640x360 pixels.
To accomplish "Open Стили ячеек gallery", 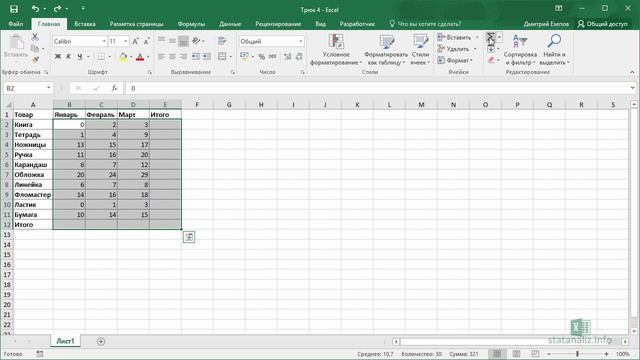I will point(420,49).
